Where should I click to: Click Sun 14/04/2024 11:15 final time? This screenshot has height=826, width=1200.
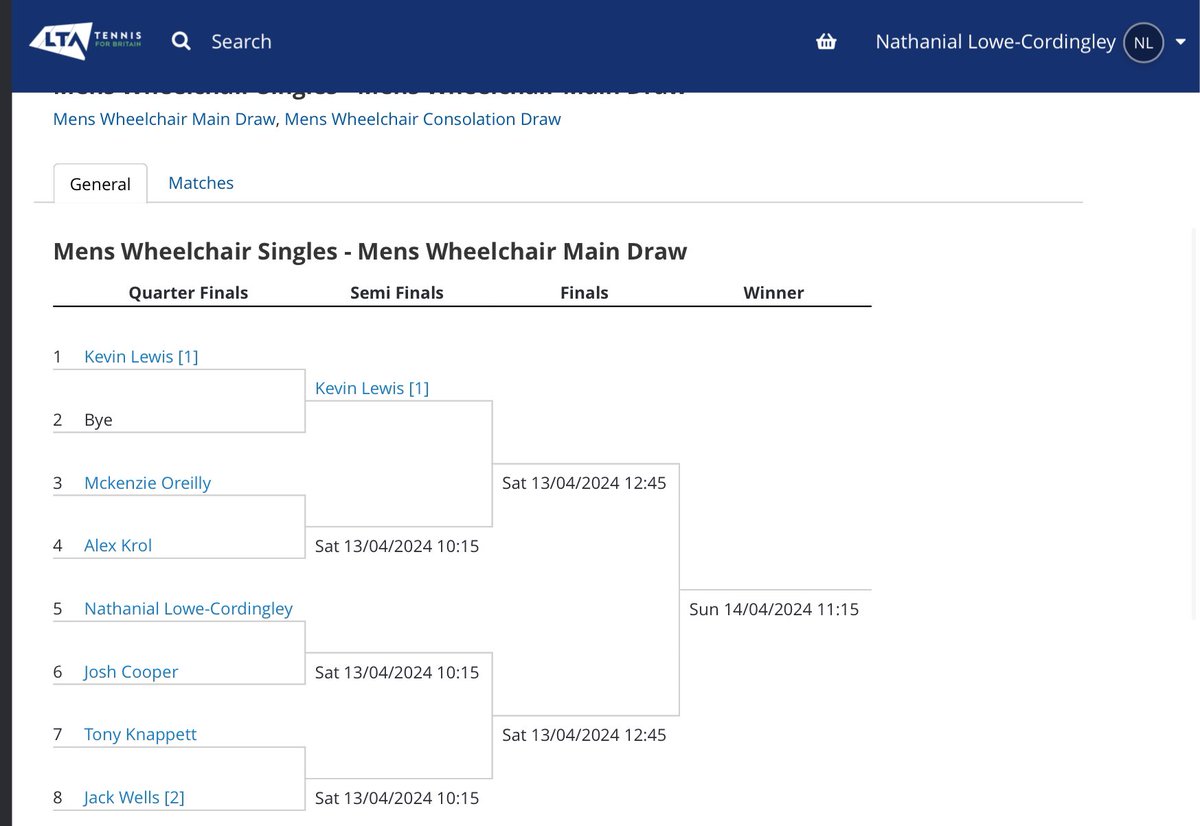tap(774, 609)
